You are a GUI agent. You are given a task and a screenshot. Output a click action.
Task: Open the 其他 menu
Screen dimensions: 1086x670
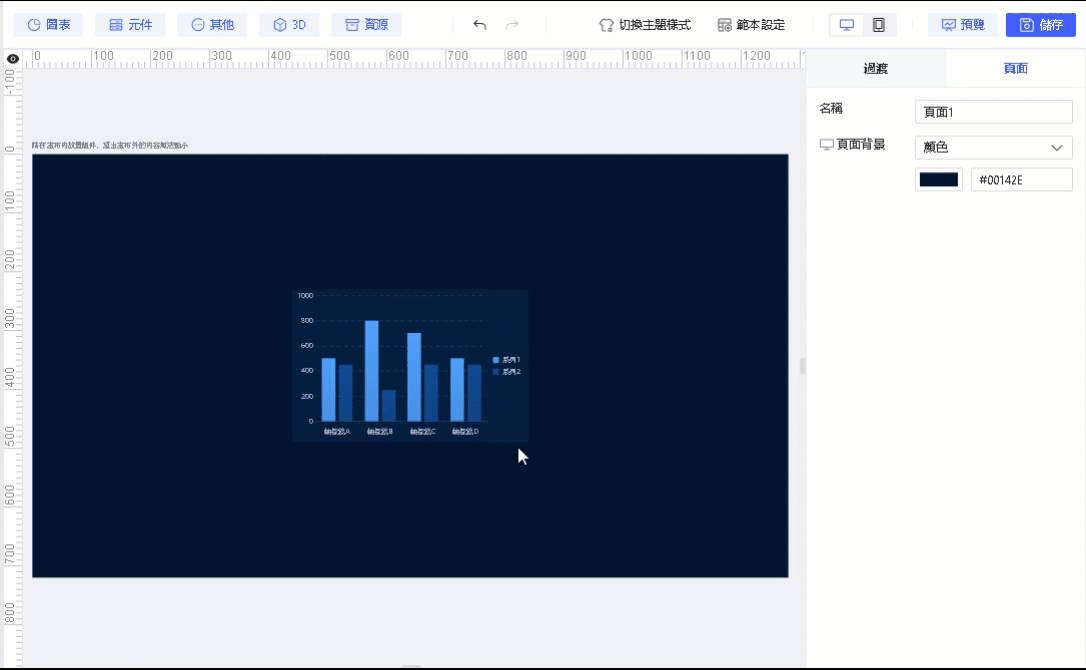(212, 25)
